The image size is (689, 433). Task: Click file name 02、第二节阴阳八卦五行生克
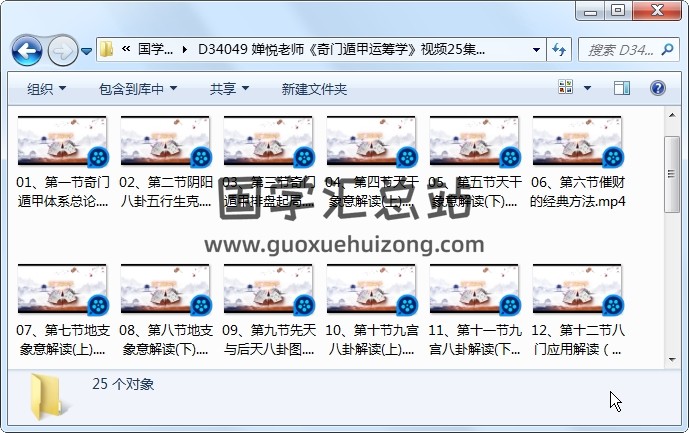(166, 192)
